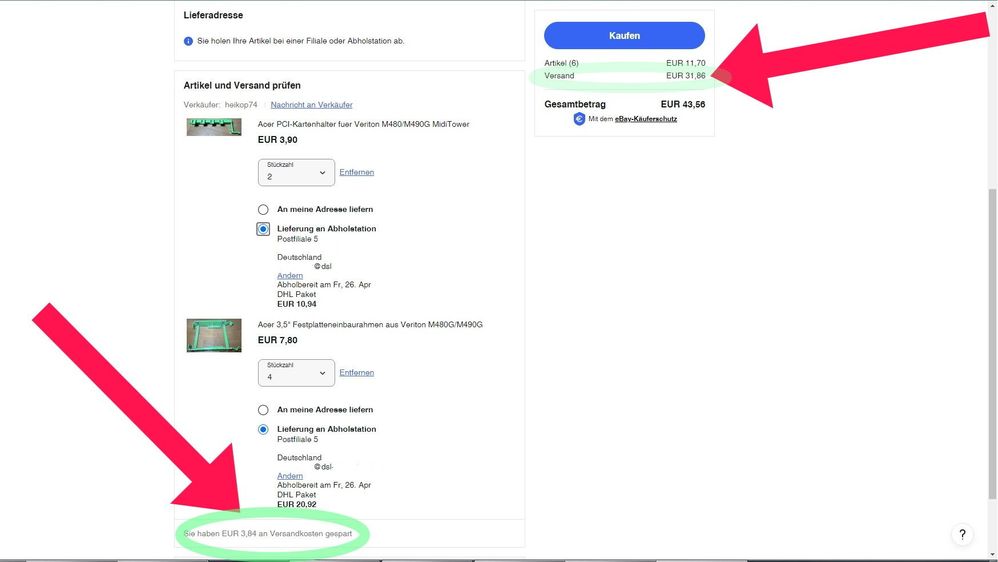The height and width of the screenshot is (562, 998).
Task: Click 'Nachricht an Verkäufer' link
Action: tap(311, 105)
